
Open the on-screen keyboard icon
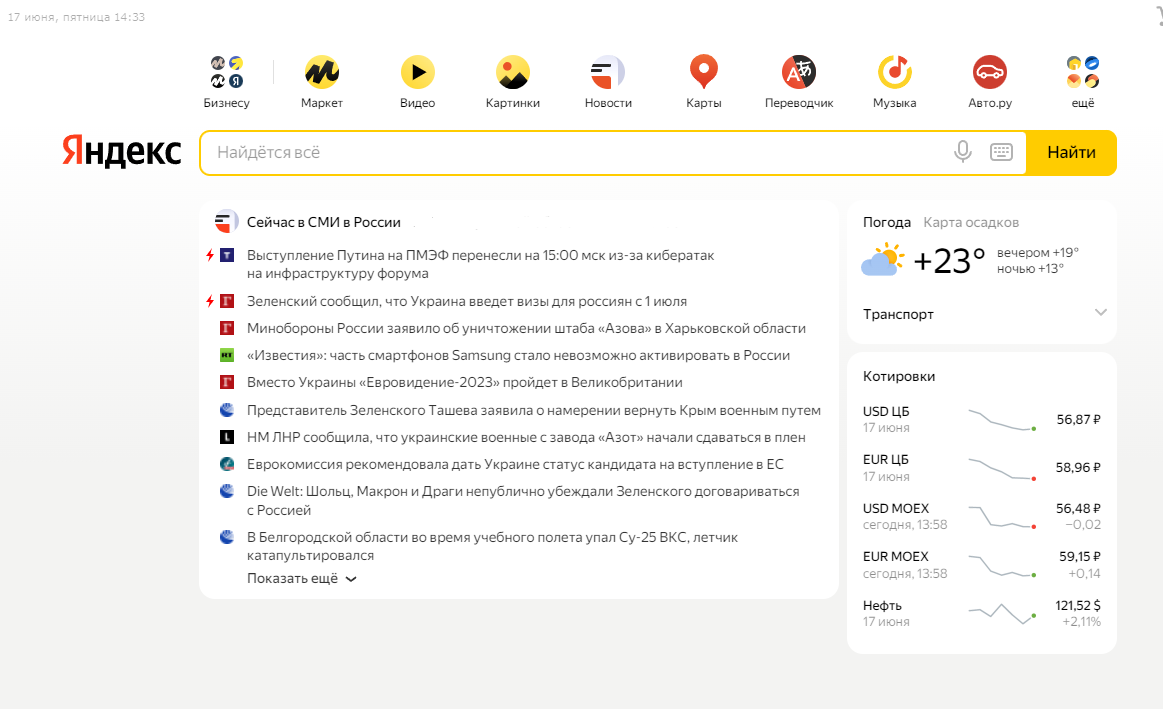pos(1001,152)
